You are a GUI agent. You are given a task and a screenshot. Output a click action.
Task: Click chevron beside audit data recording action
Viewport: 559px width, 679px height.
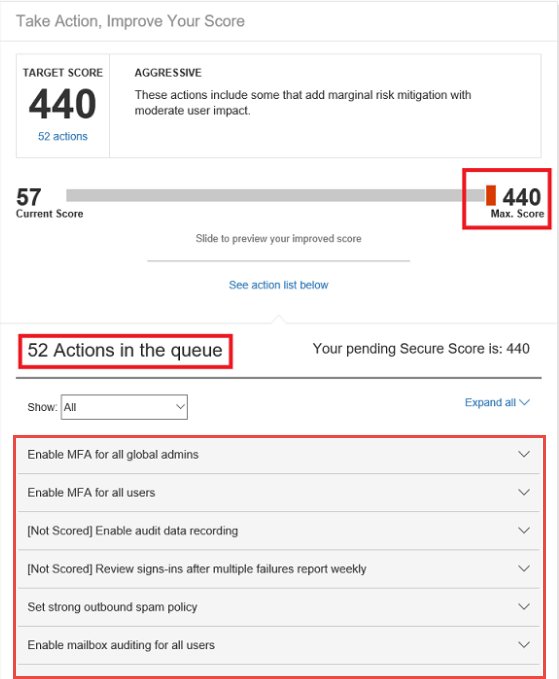tap(524, 530)
